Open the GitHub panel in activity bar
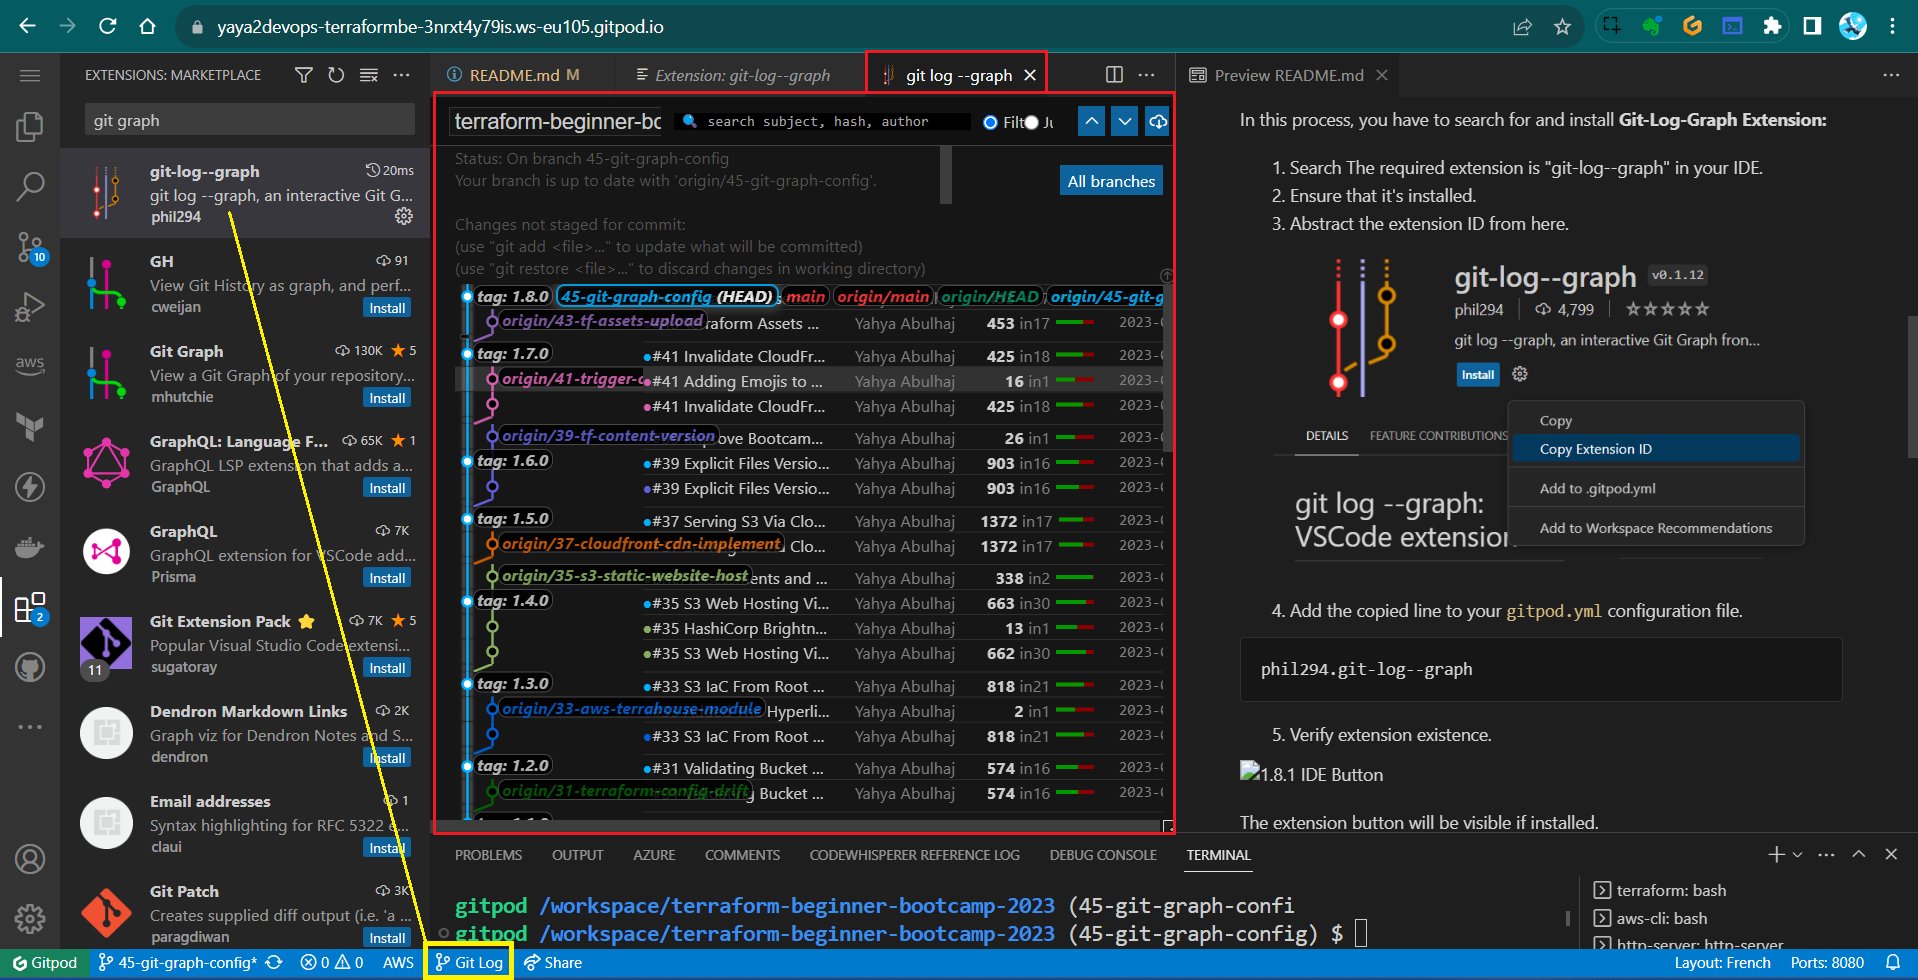 pyautogui.click(x=30, y=667)
